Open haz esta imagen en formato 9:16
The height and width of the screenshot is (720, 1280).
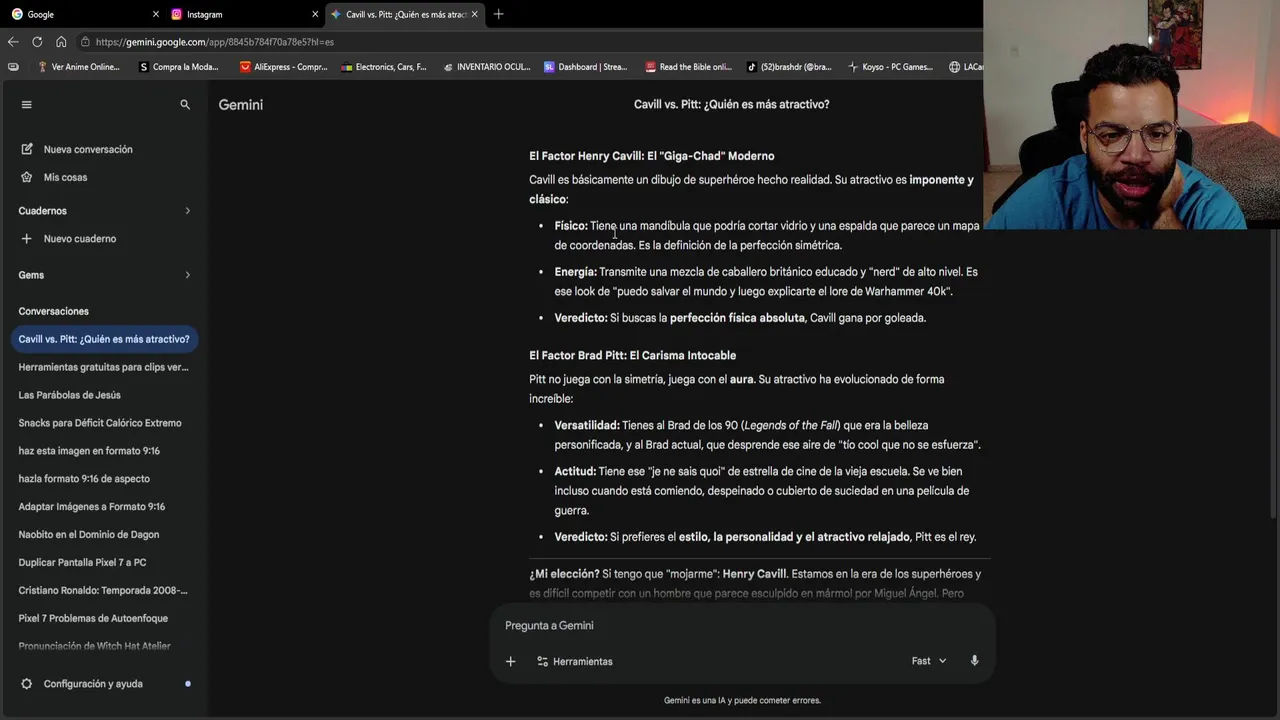point(104,451)
